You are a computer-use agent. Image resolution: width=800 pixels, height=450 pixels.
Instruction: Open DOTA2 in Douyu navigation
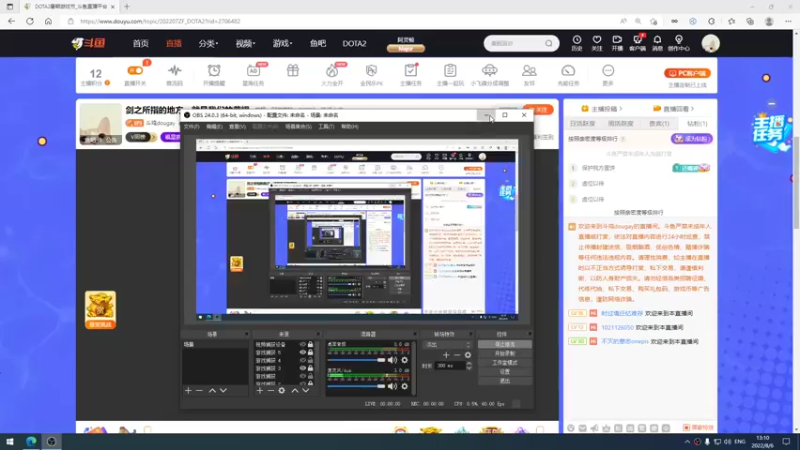tap(354, 43)
